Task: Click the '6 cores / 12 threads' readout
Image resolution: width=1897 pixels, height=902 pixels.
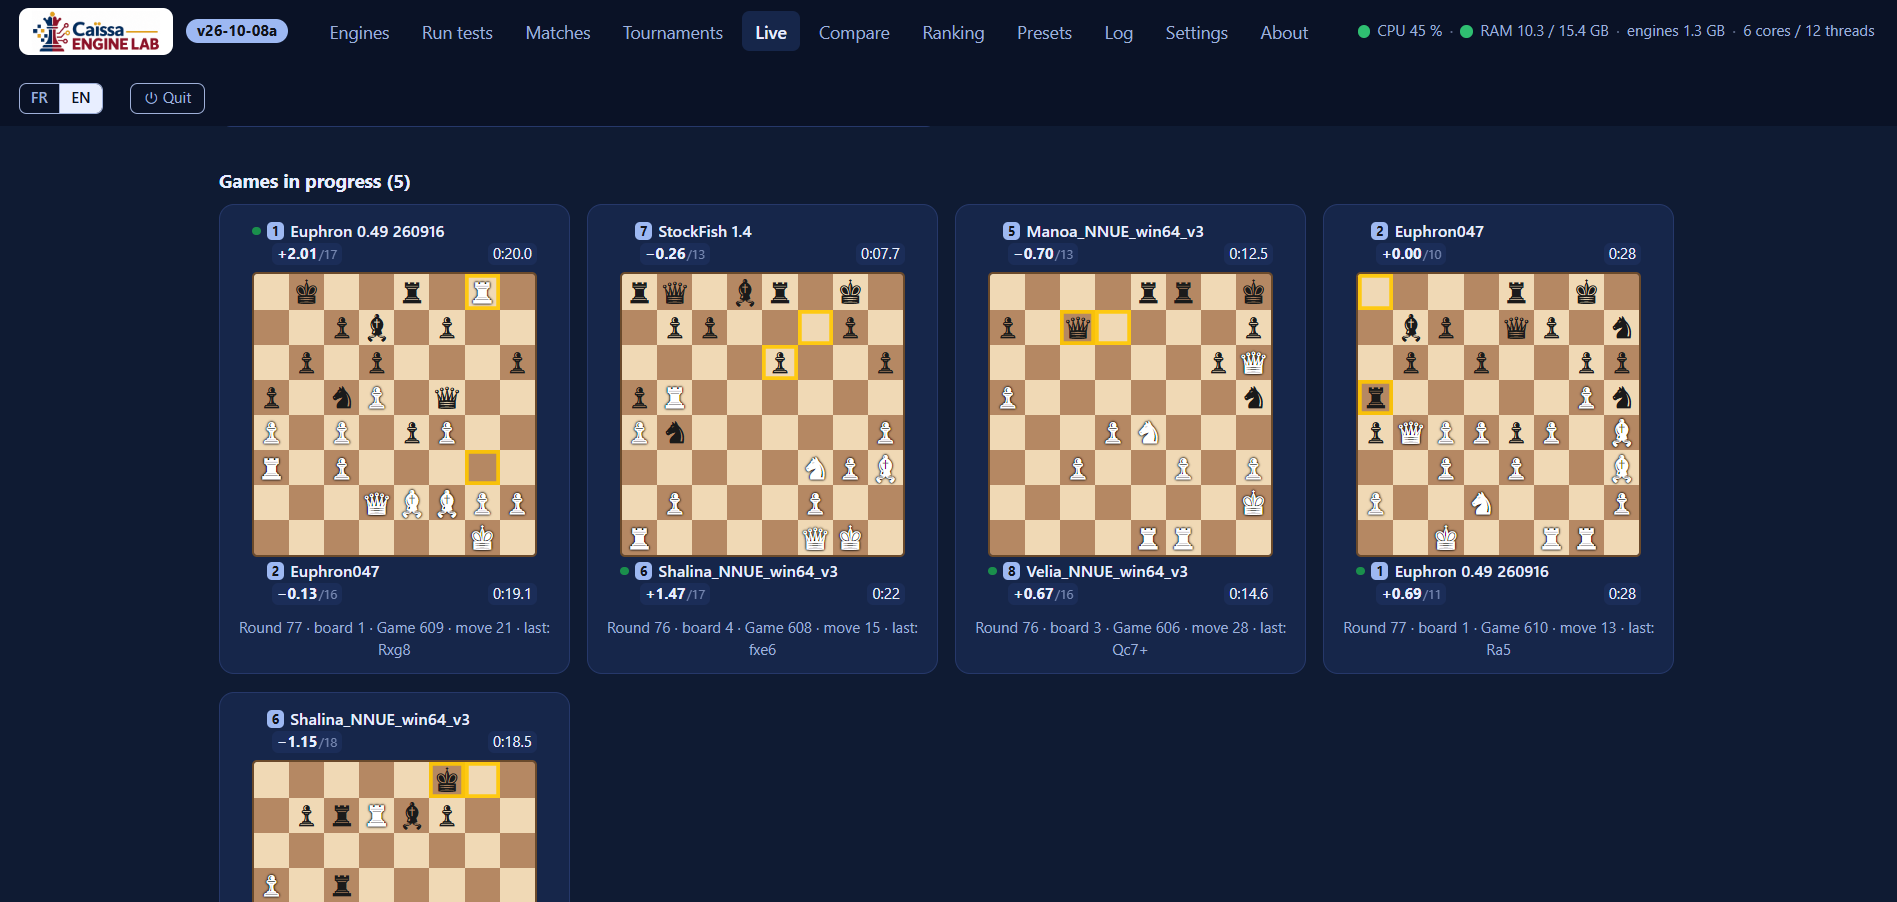Action: pos(1809,31)
